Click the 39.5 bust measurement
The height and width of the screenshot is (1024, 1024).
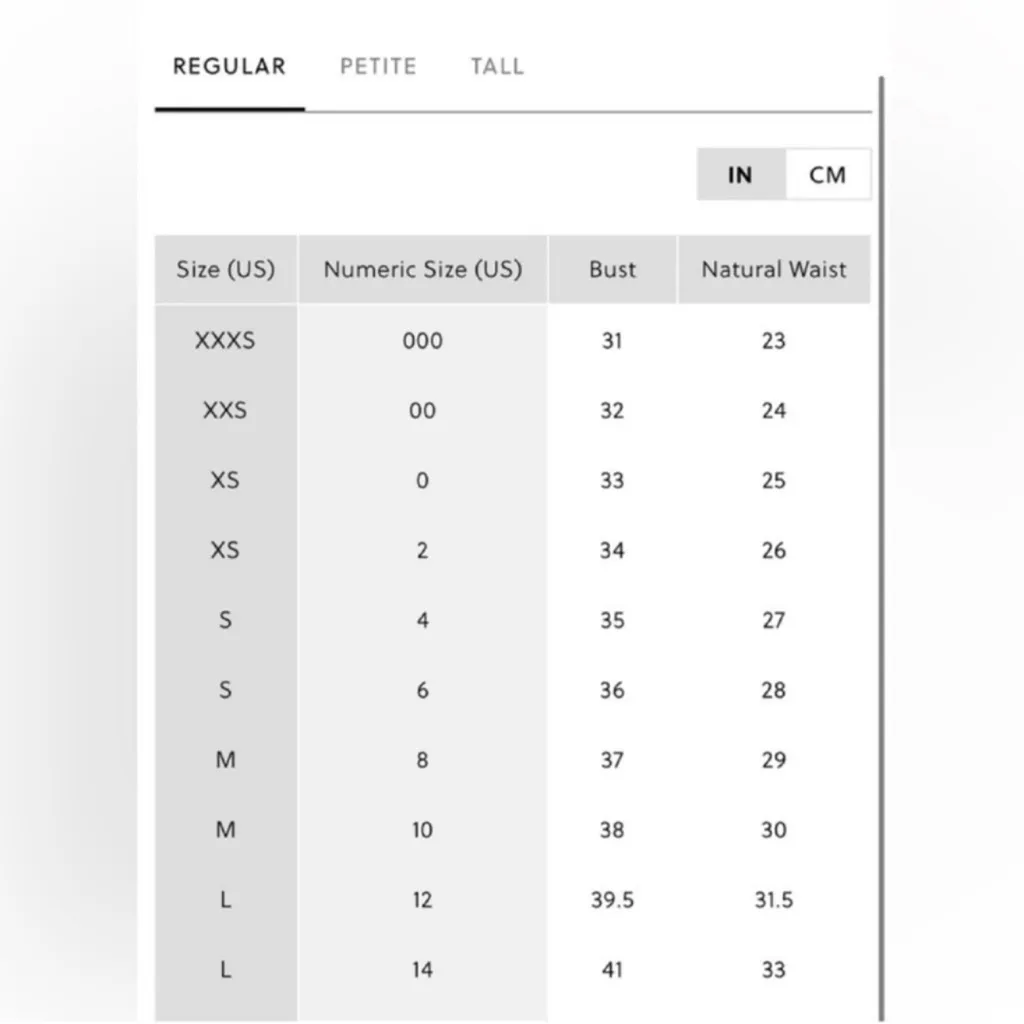612,900
